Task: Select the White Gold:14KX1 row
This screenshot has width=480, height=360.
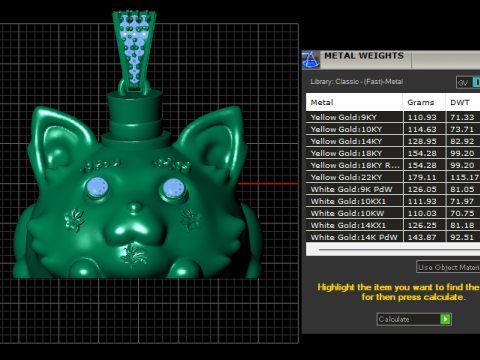Action: [393, 225]
